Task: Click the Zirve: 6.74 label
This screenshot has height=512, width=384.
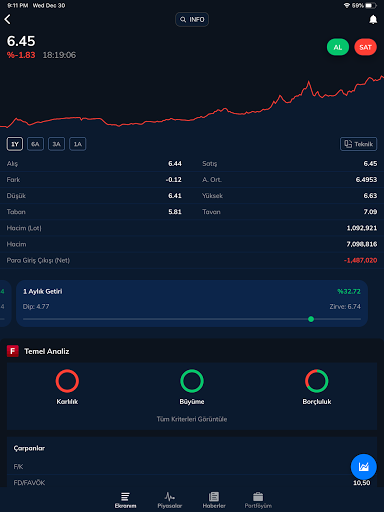Action: coord(345,307)
